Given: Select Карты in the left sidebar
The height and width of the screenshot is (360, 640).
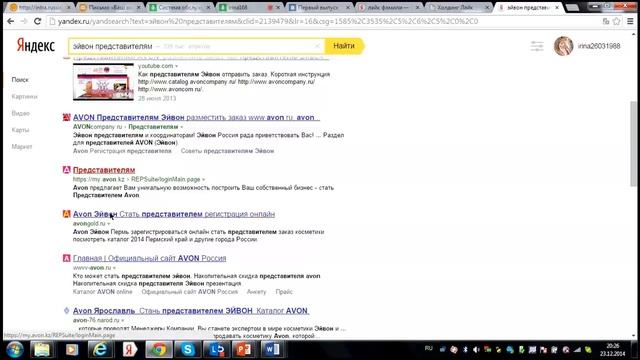Looking at the screenshot, I should [x=20, y=130].
